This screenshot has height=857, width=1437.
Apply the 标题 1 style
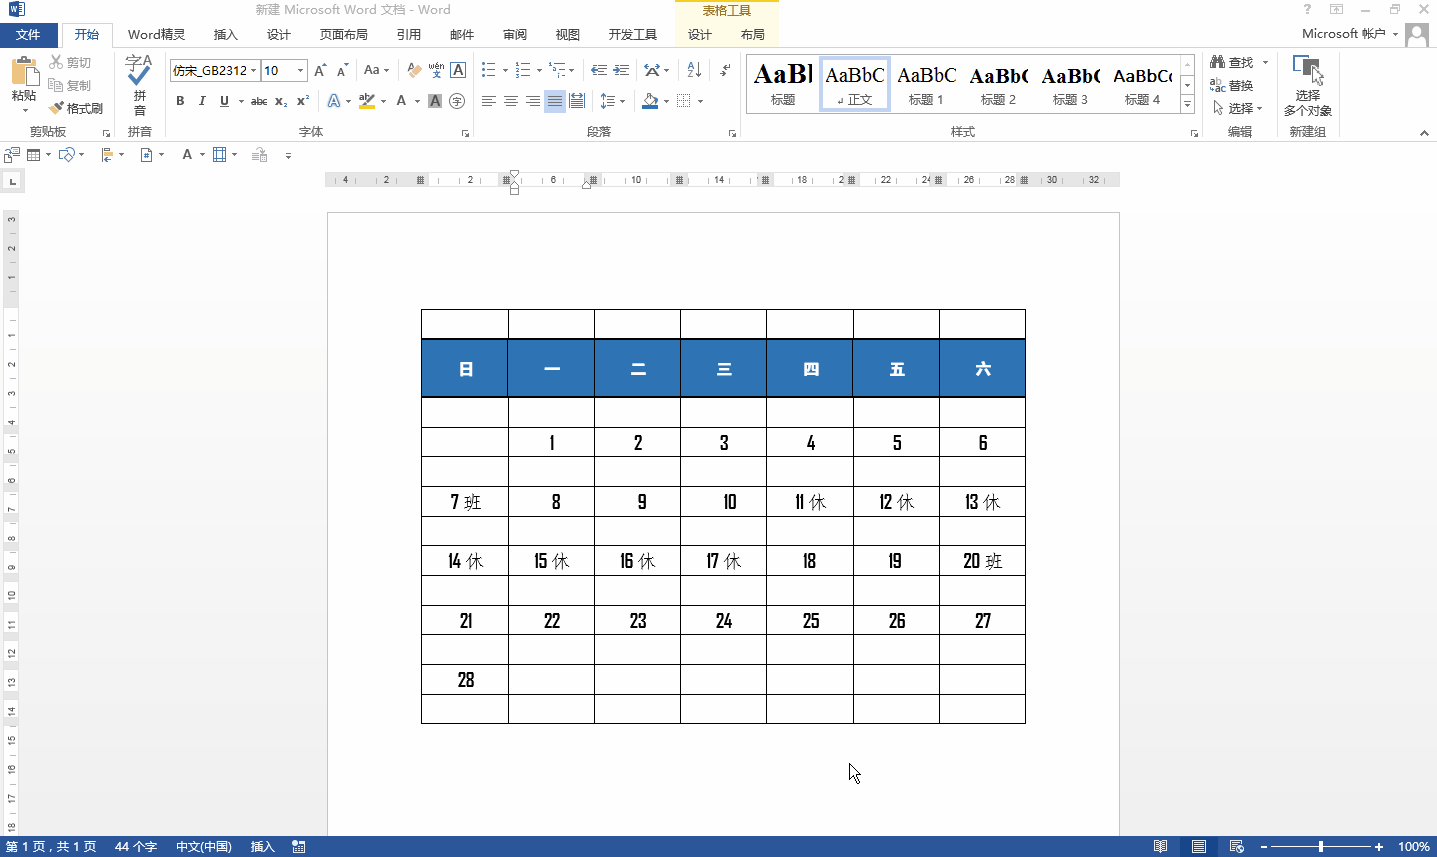point(926,84)
